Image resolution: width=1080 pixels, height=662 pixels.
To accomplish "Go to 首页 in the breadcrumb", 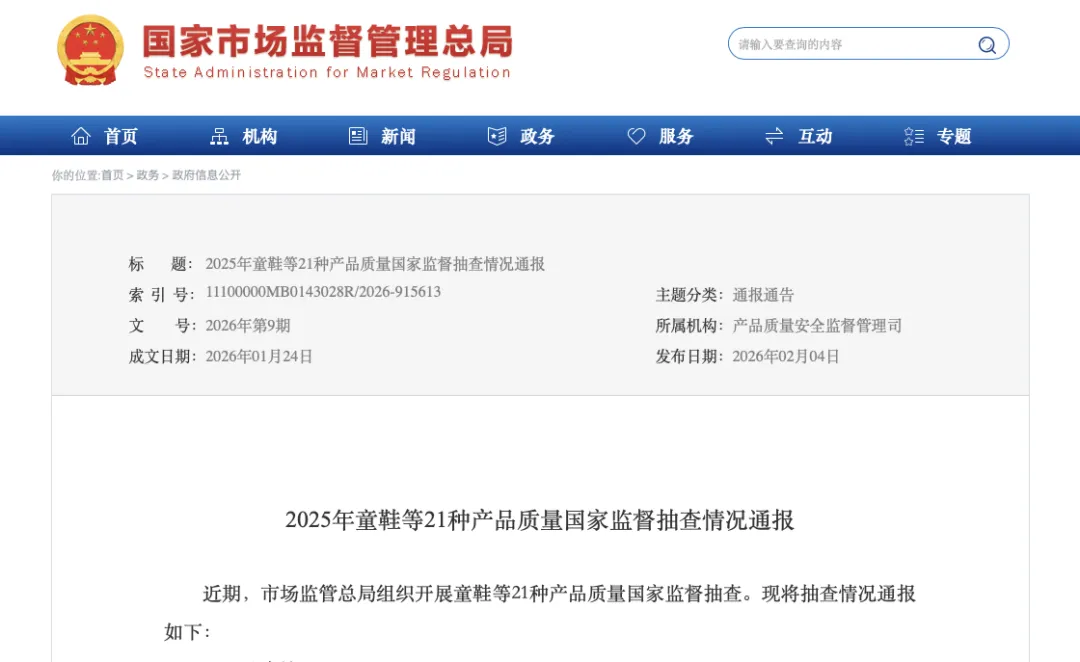I will (112, 175).
